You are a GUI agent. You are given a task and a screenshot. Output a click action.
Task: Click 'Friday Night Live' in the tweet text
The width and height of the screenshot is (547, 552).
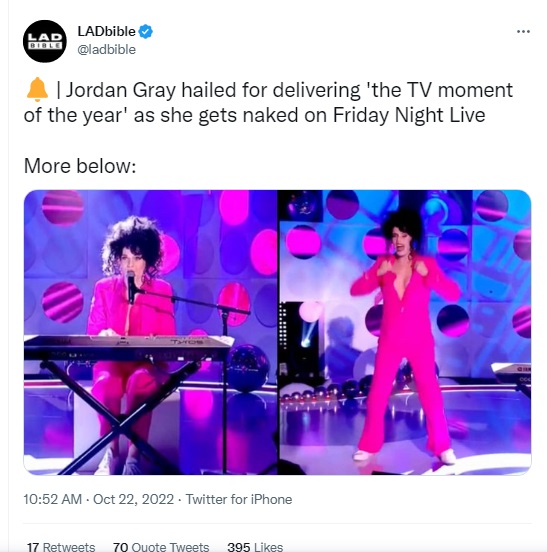coord(409,115)
